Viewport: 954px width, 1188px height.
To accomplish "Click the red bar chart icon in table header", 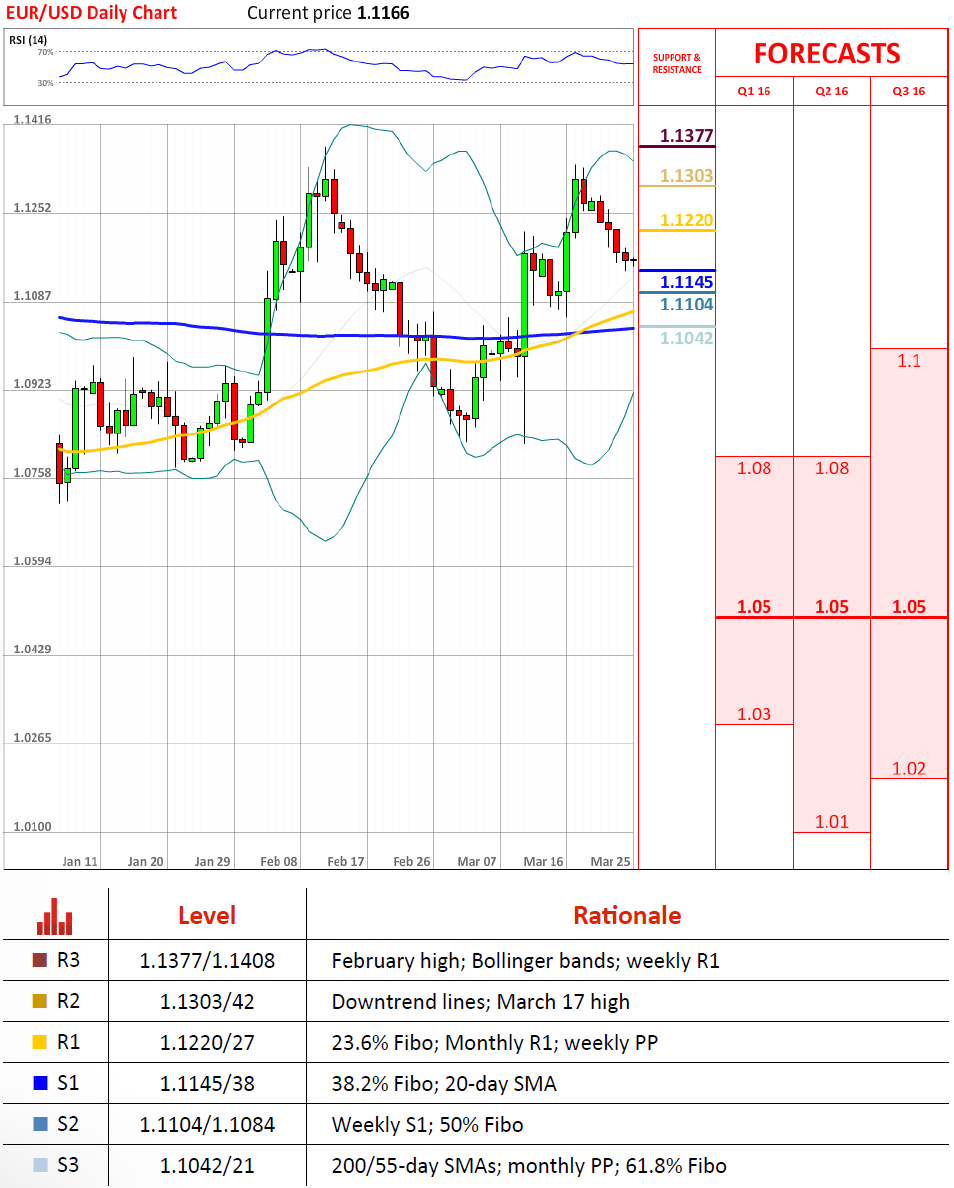I will click(x=55, y=916).
